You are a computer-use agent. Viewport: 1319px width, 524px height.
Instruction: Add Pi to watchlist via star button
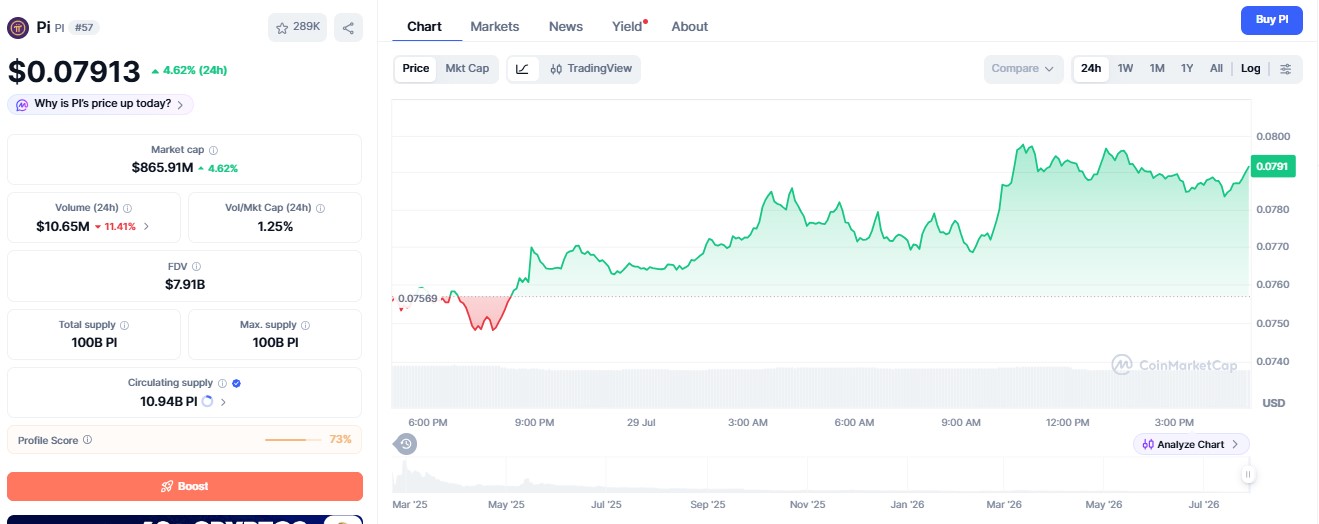(297, 27)
